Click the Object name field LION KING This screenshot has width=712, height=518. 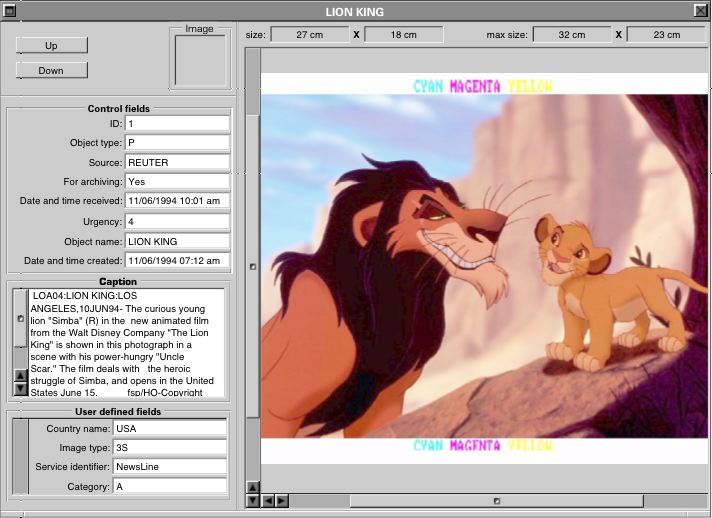177,242
